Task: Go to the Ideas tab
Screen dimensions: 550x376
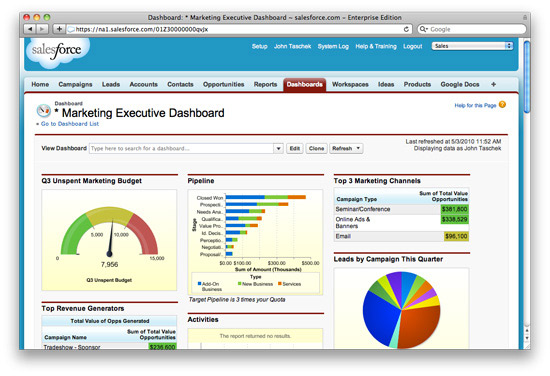Action: click(x=386, y=85)
